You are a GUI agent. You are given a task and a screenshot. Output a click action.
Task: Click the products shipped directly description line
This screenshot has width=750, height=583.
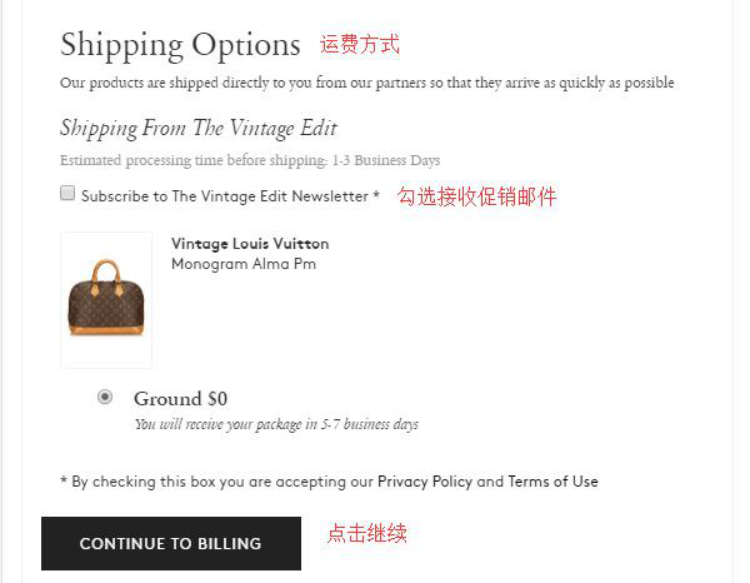click(x=367, y=83)
